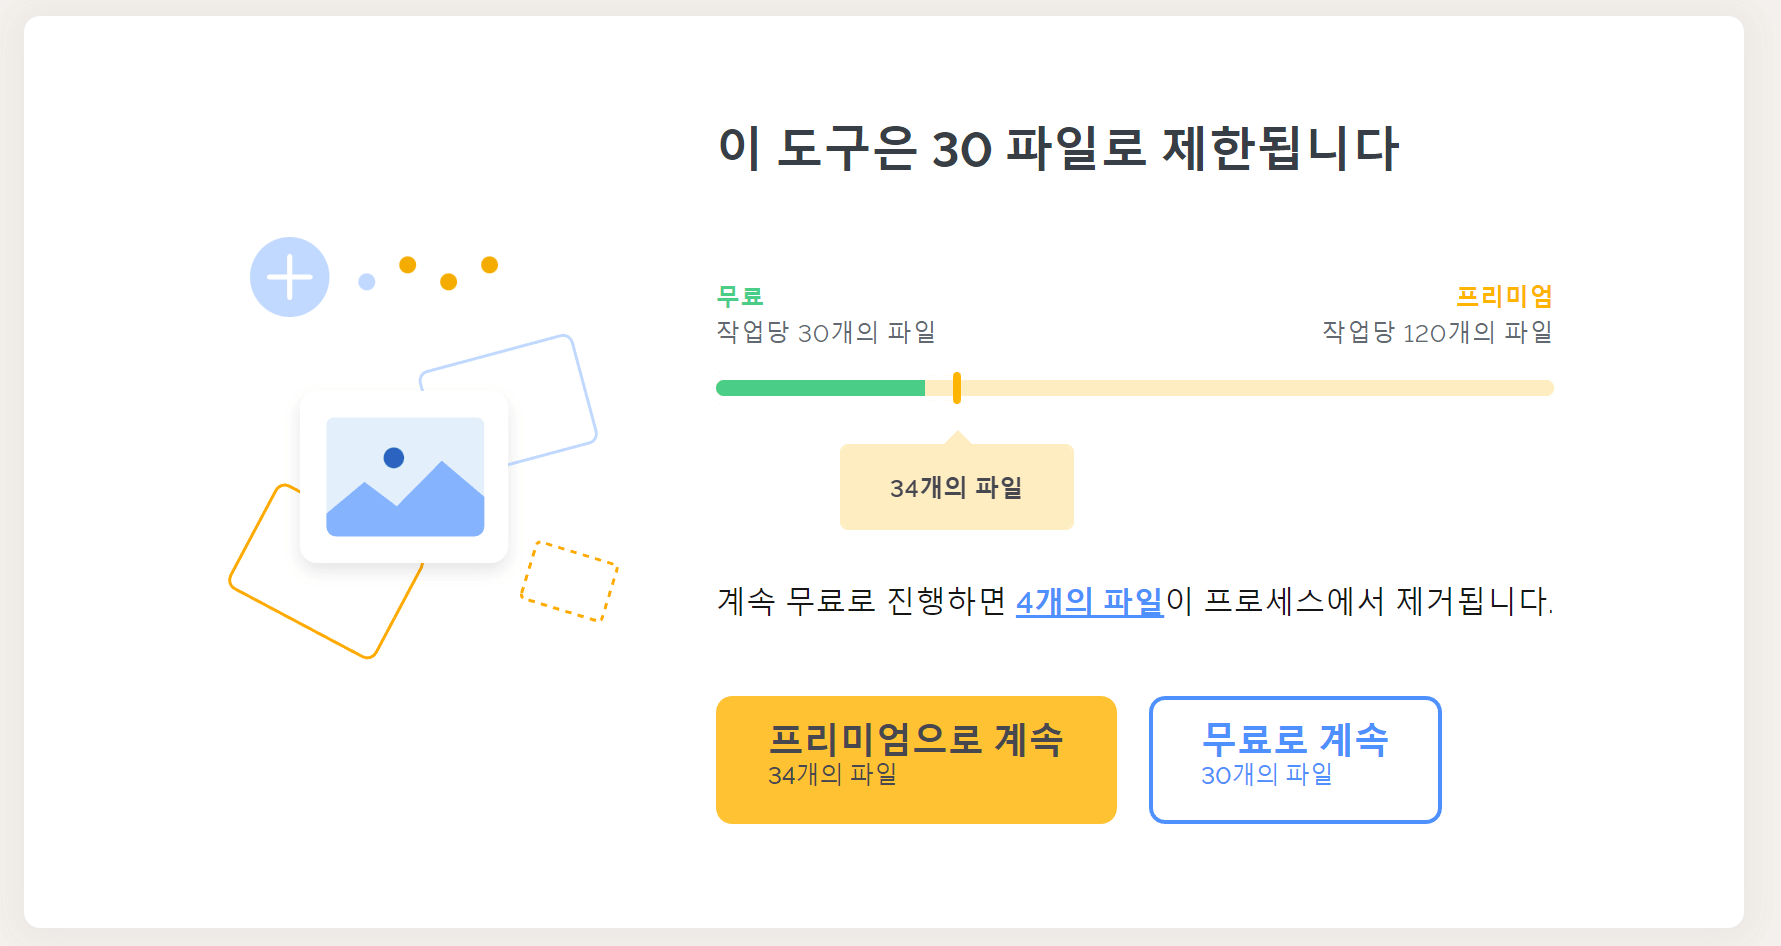Screen dimensions: 1781x946
Task: Click the plus circle icon in illustration
Action: pos(289,277)
